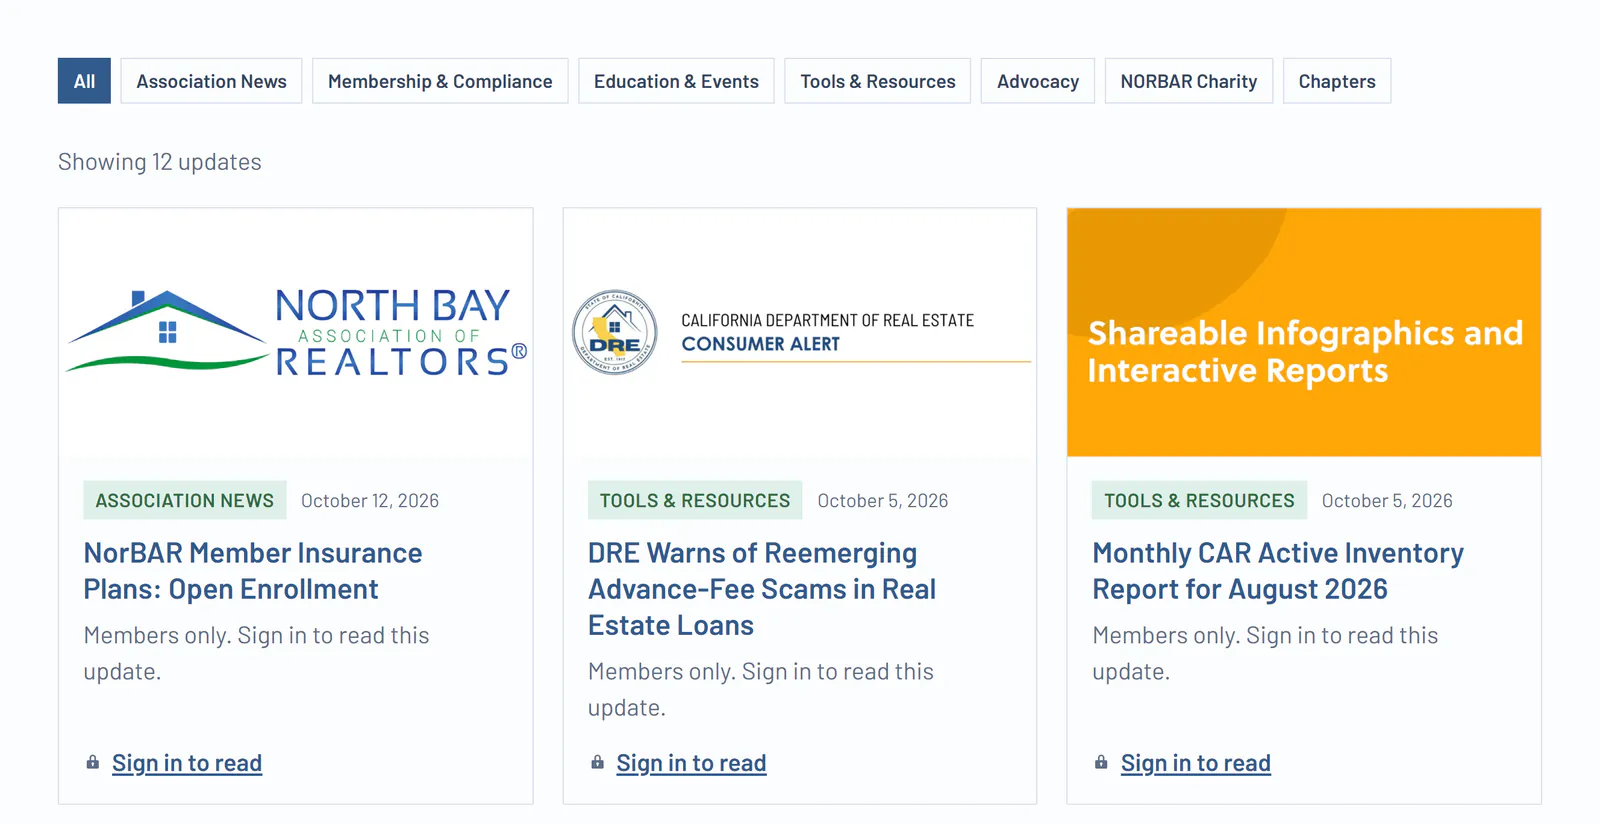Click lock icon on Monthly CAR Report card
This screenshot has height=824, width=1600.
tap(1101, 762)
